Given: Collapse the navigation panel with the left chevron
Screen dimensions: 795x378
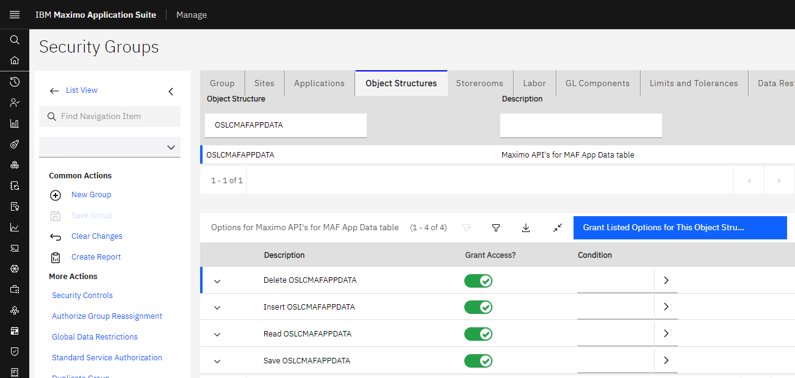Looking at the screenshot, I should pos(171,91).
